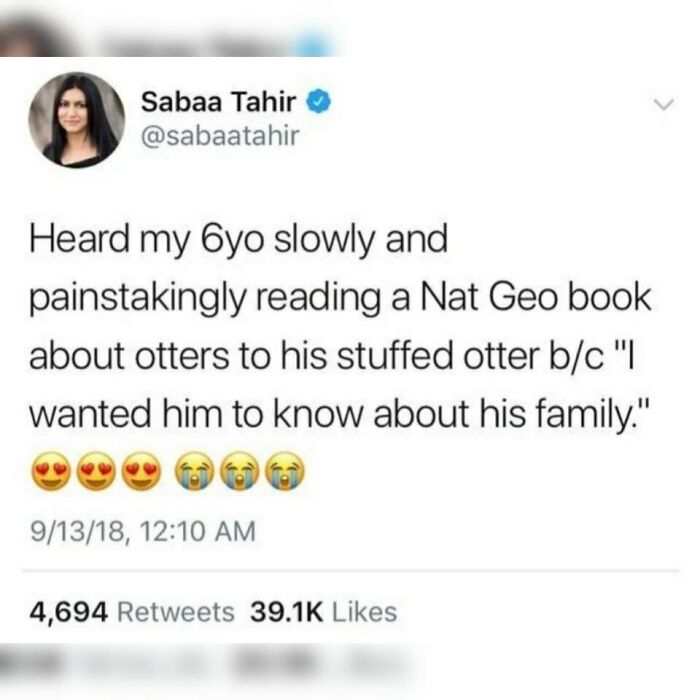View the 4,694 Retweets list
The image size is (700, 700).
point(132,612)
